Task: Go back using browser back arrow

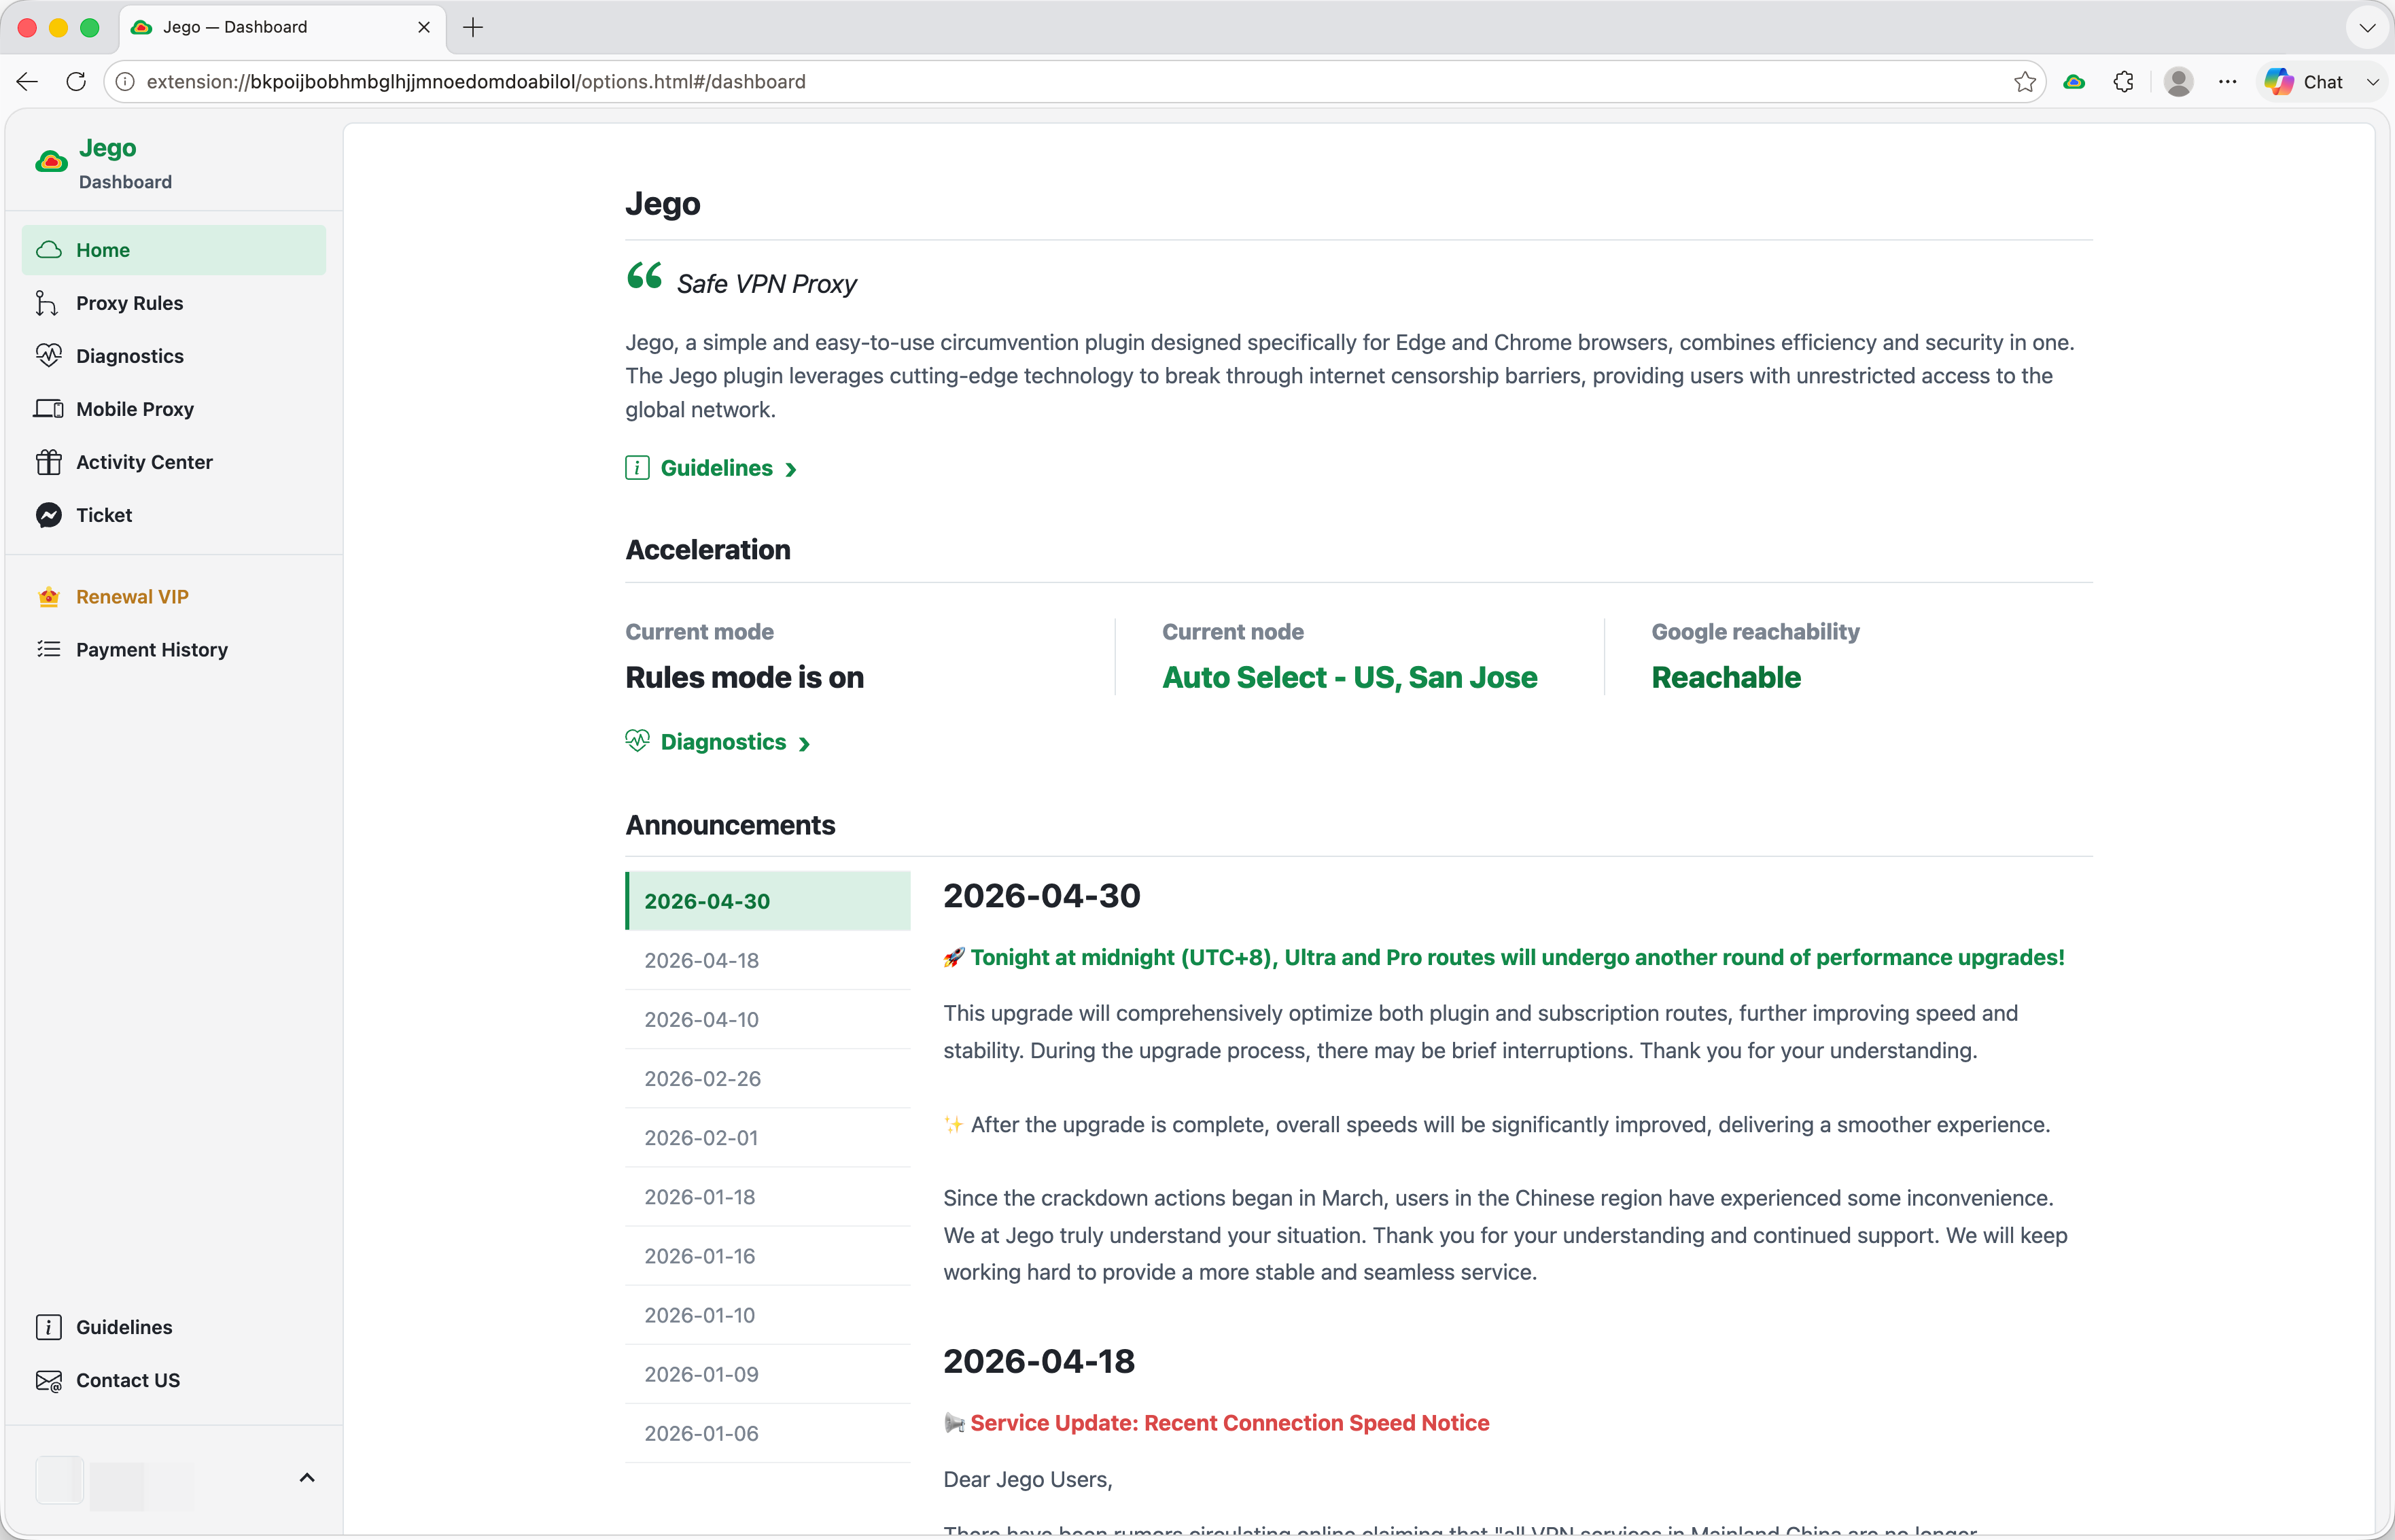Action: tap(27, 82)
